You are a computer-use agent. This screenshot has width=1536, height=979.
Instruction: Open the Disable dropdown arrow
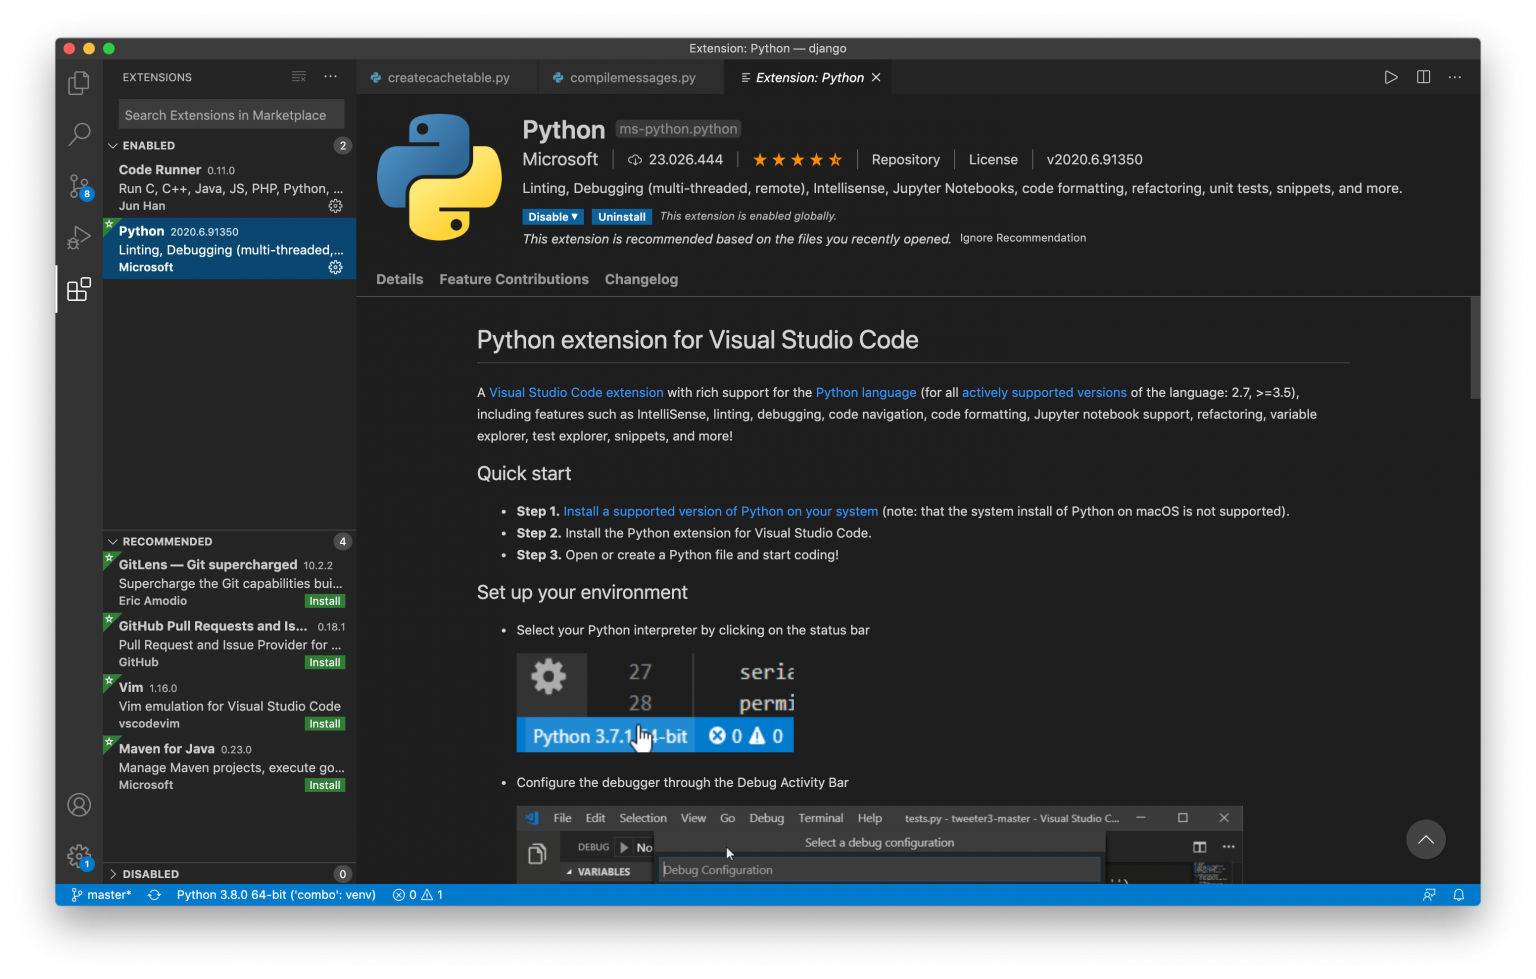pos(573,216)
